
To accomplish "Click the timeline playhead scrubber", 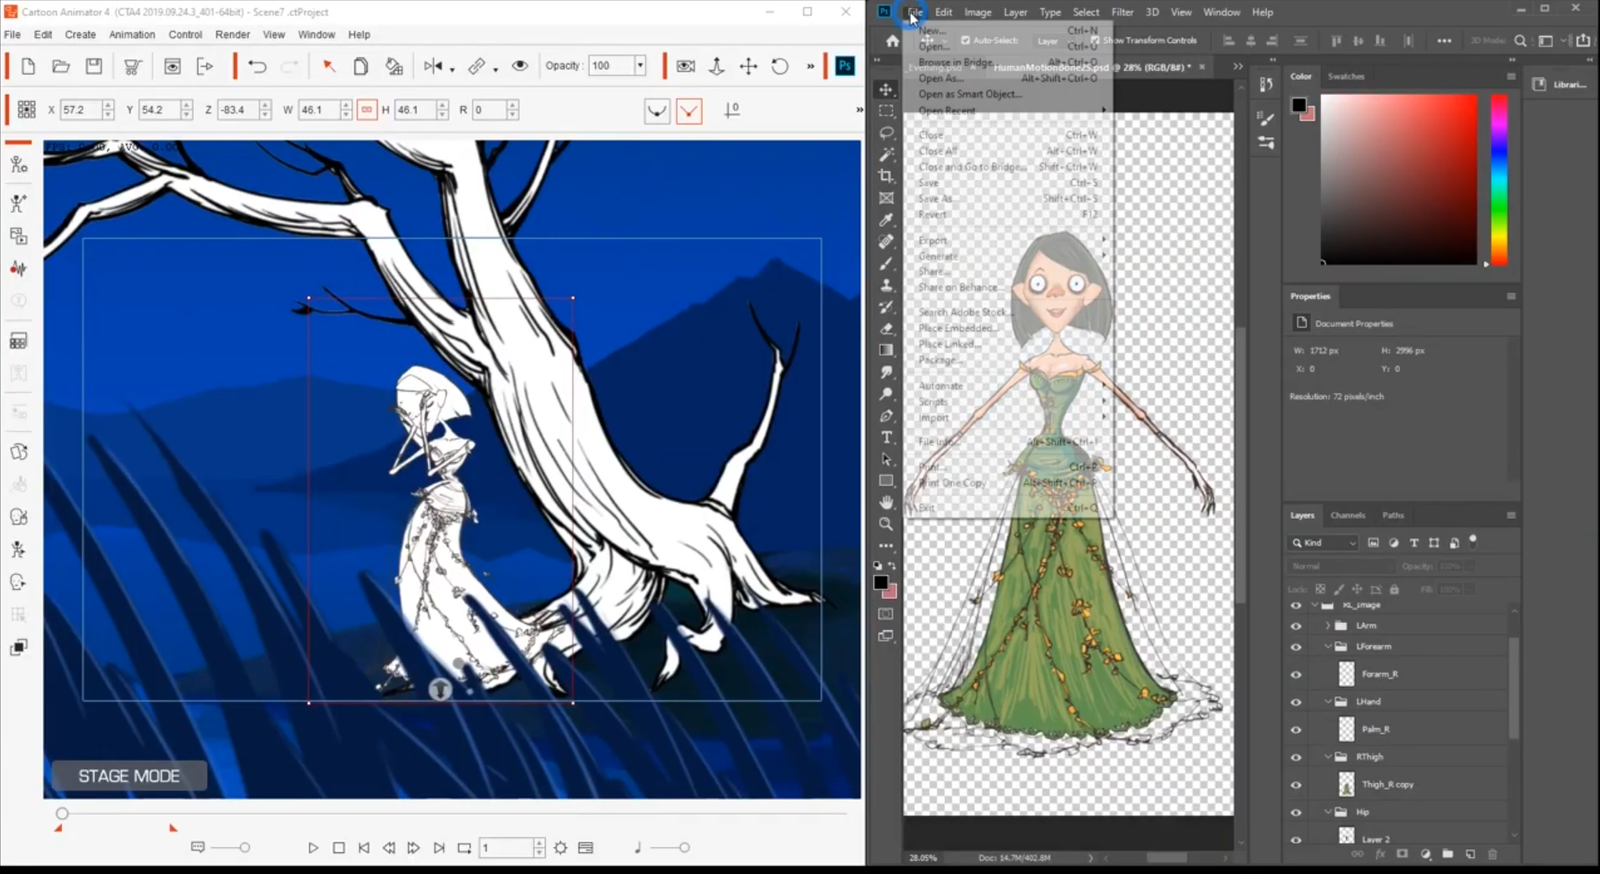I will point(62,814).
